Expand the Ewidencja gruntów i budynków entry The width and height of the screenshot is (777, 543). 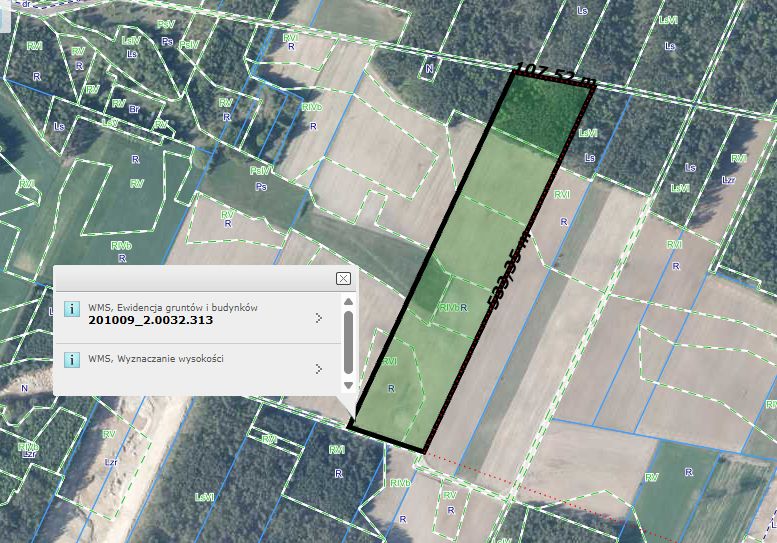pos(319,318)
